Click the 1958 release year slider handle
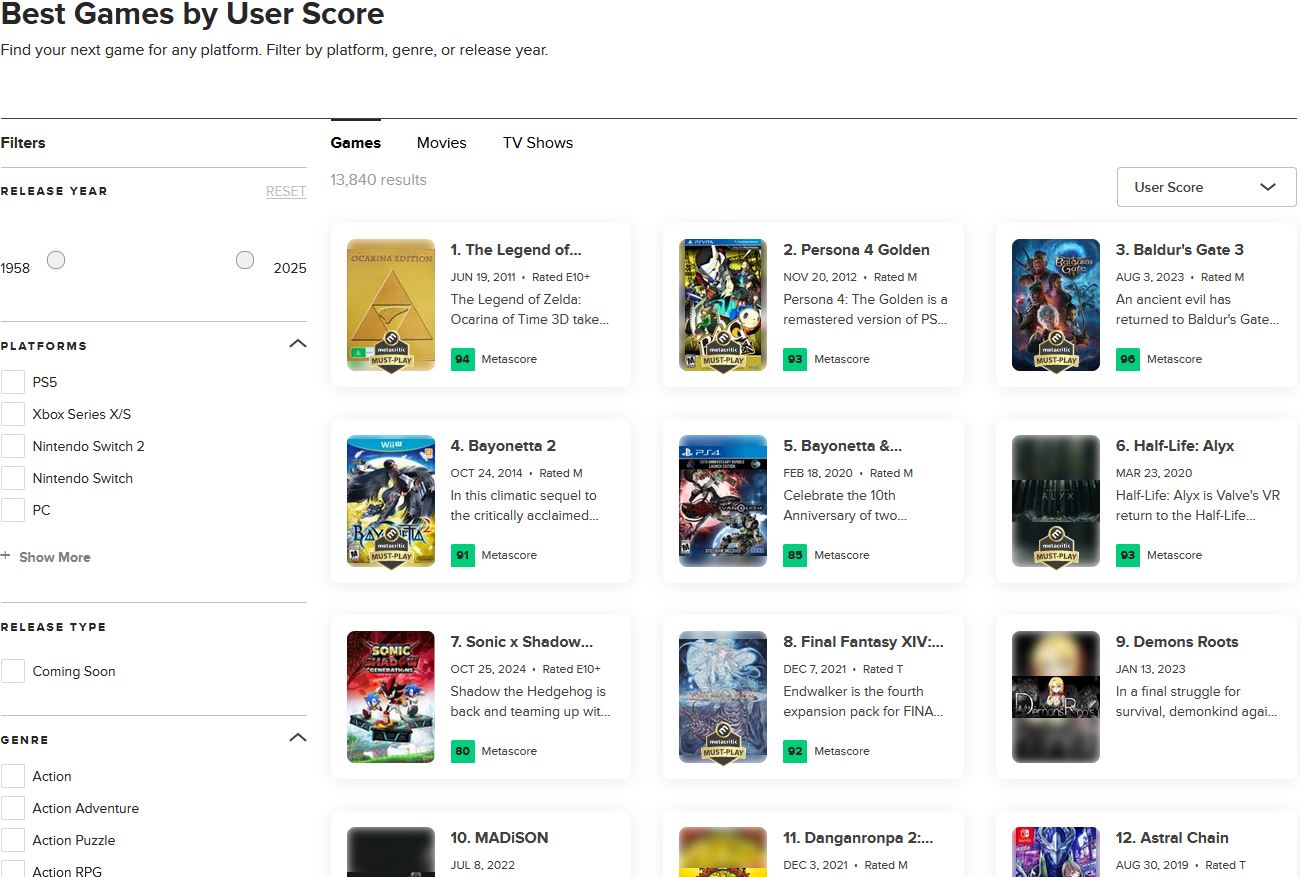Viewport: 1301px width, 877px height. (56, 260)
